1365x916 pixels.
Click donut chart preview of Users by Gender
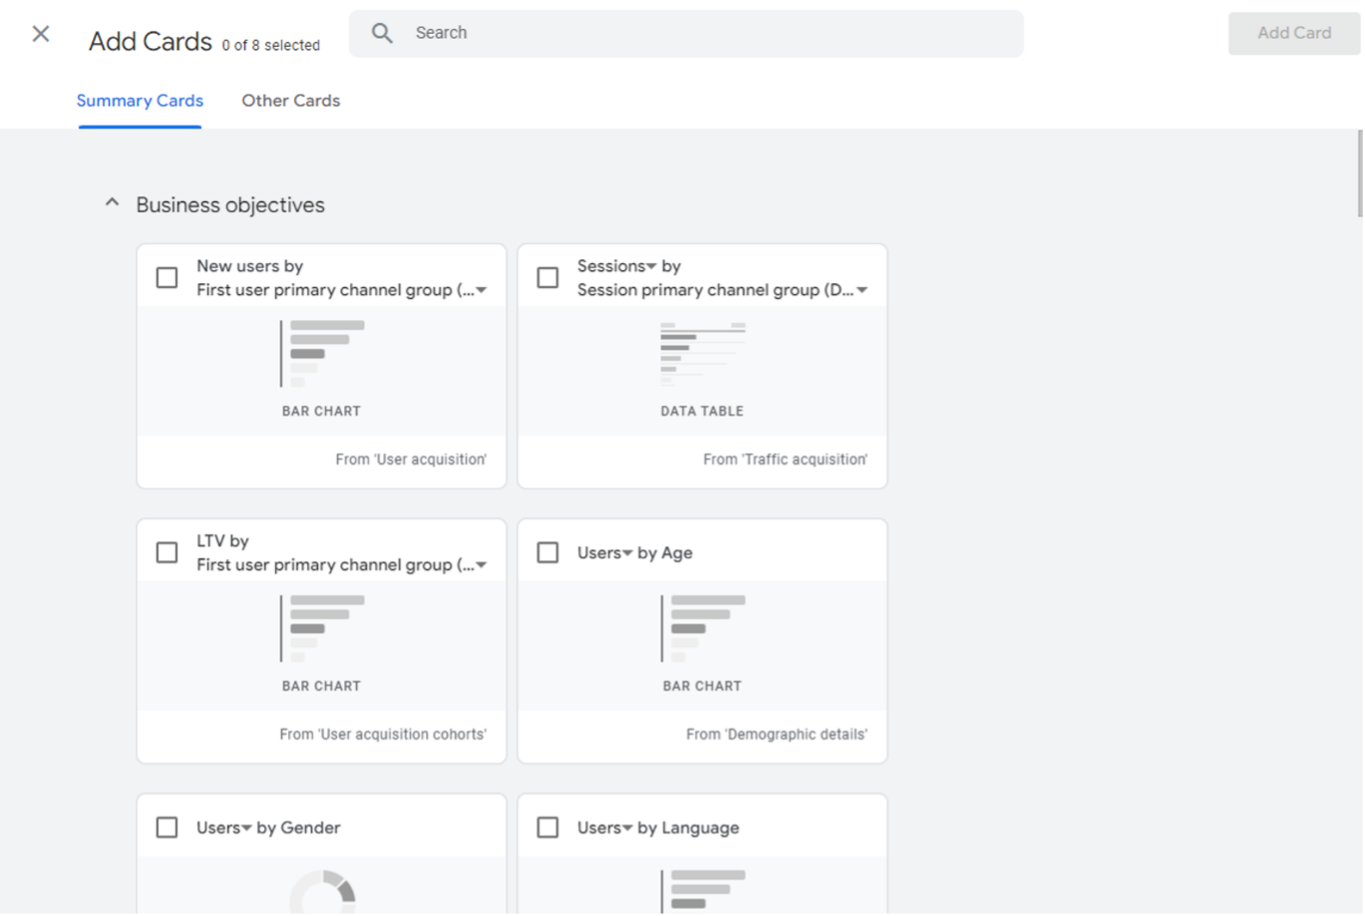[x=322, y=892]
